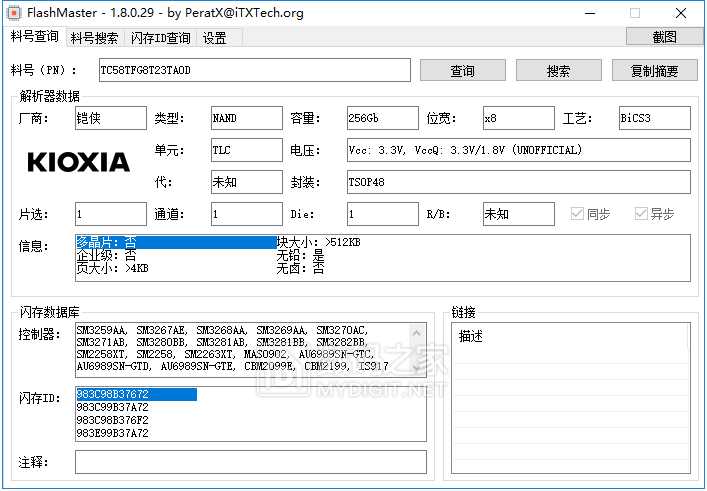Click the 截图 screenshot button

(x=664, y=37)
